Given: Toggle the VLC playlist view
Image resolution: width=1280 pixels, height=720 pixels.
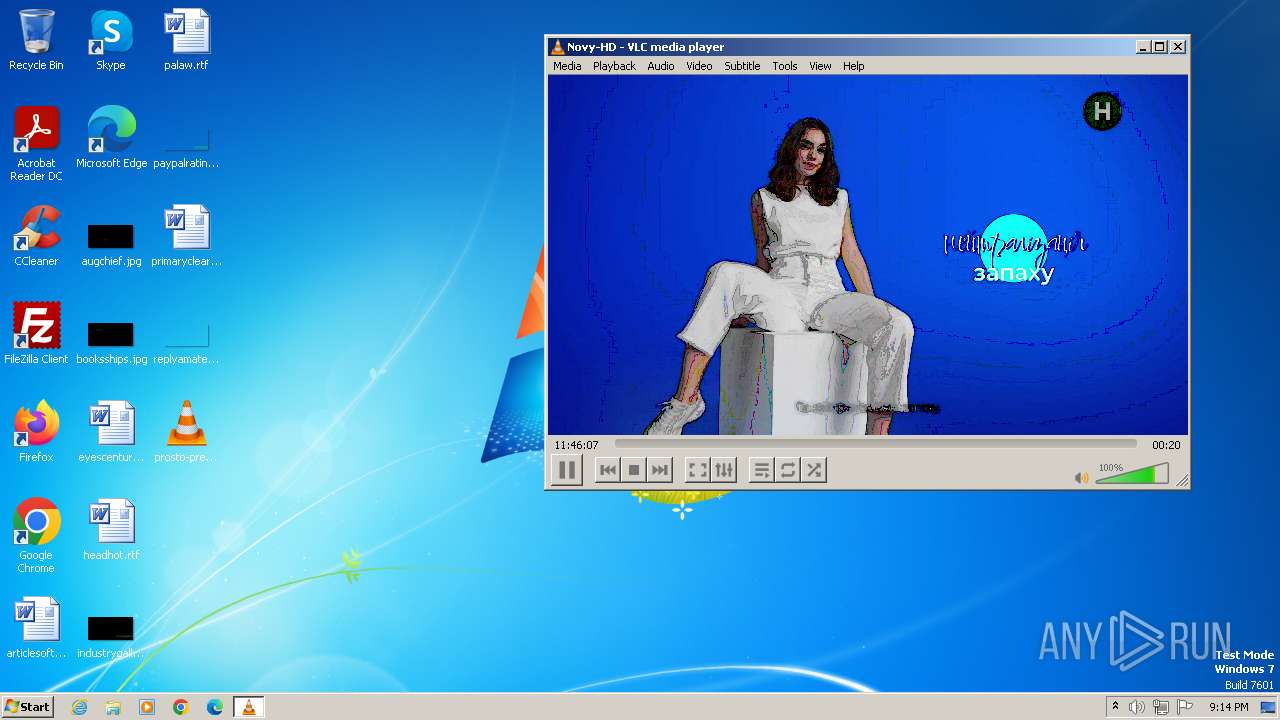Looking at the screenshot, I should pos(762,470).
